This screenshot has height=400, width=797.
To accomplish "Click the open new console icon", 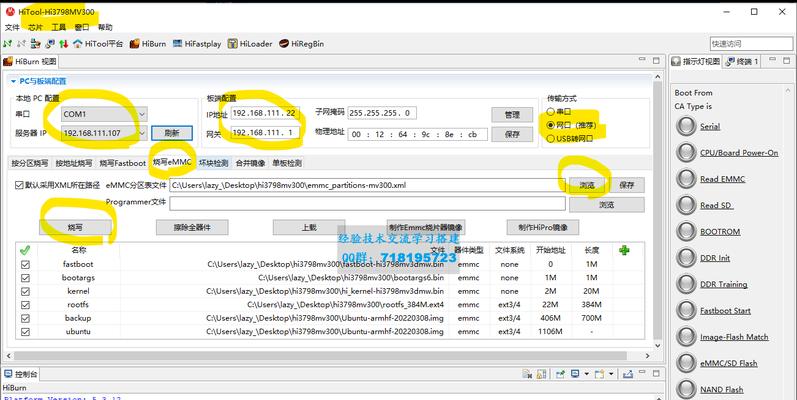I will coord(599,374).
